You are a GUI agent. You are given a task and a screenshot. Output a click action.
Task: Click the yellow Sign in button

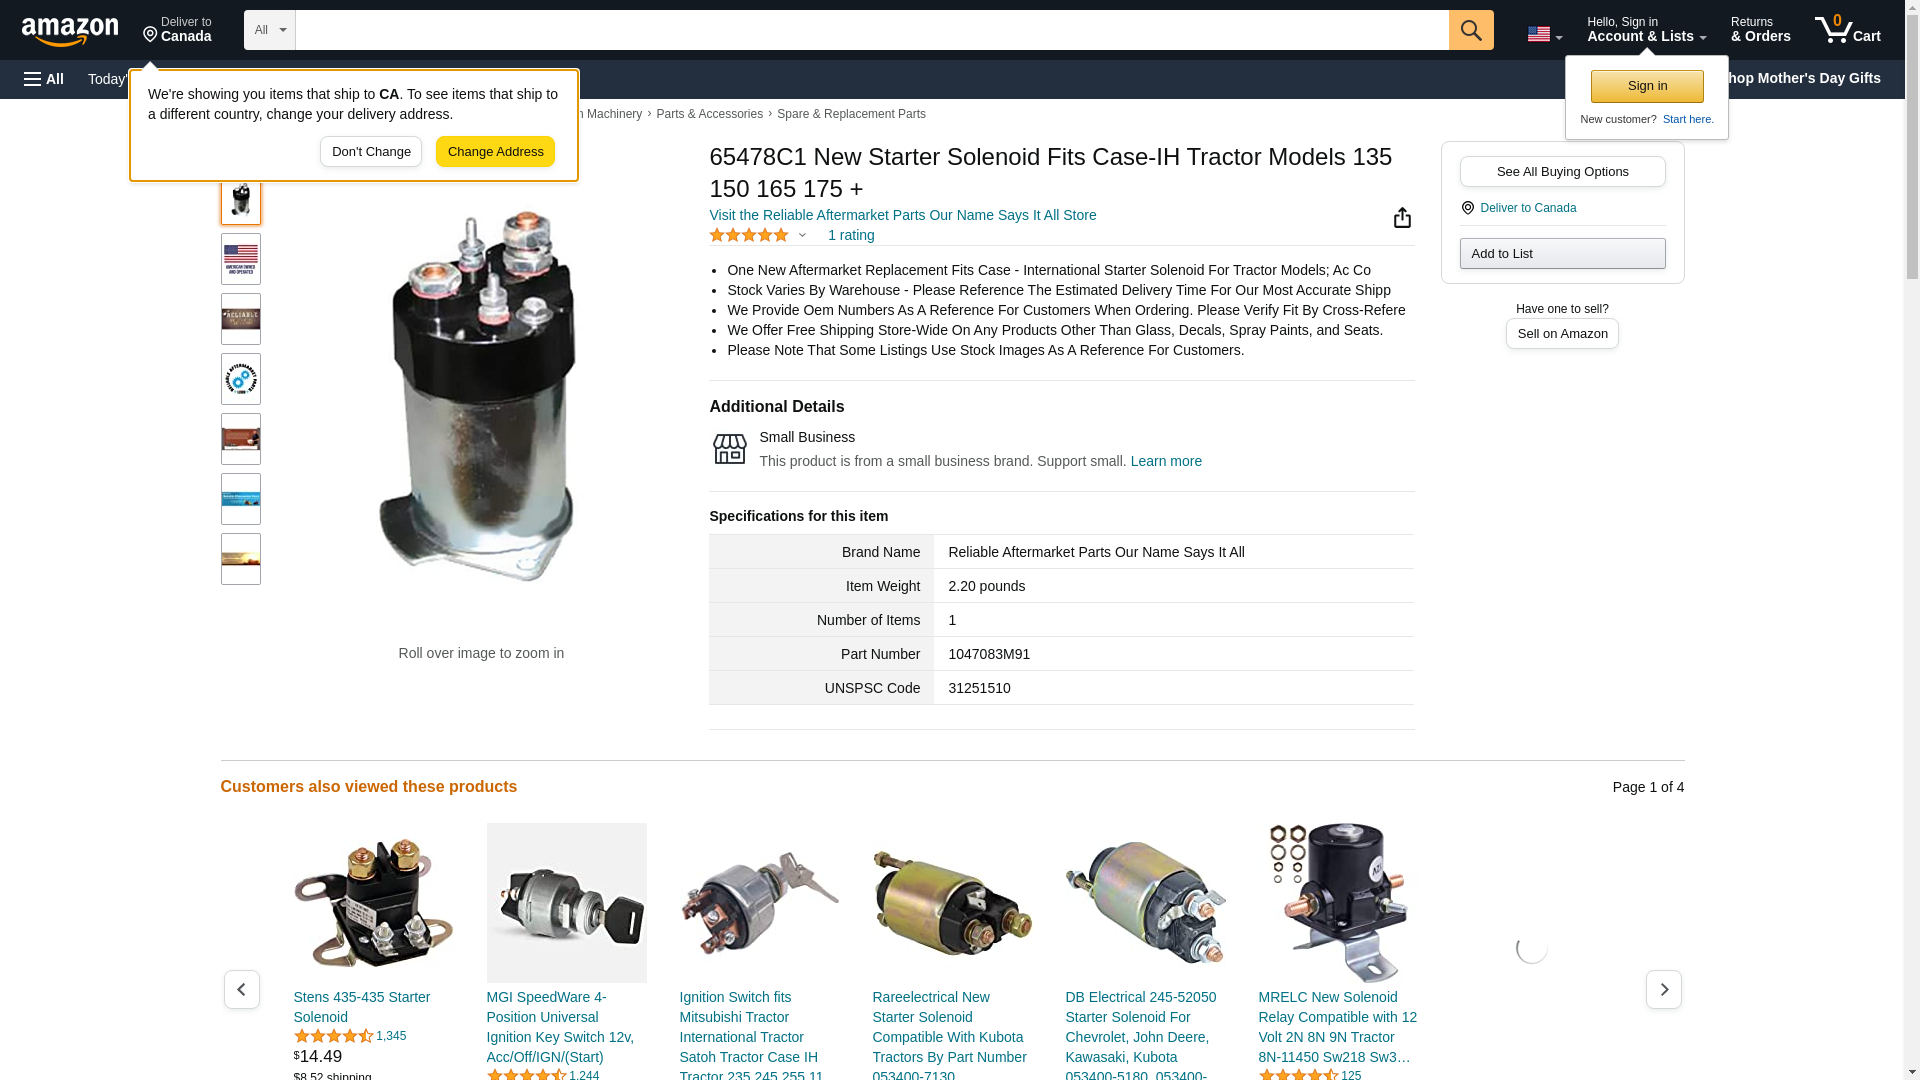[x=1647, y=86]
